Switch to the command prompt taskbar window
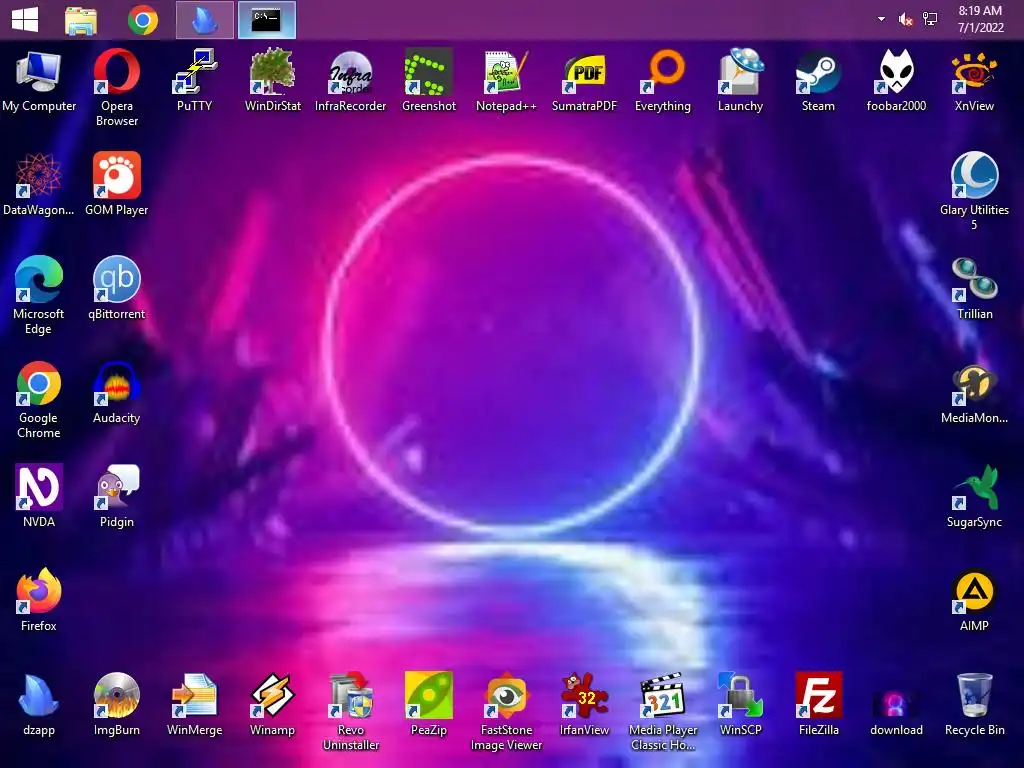 (x=266, y=20)
